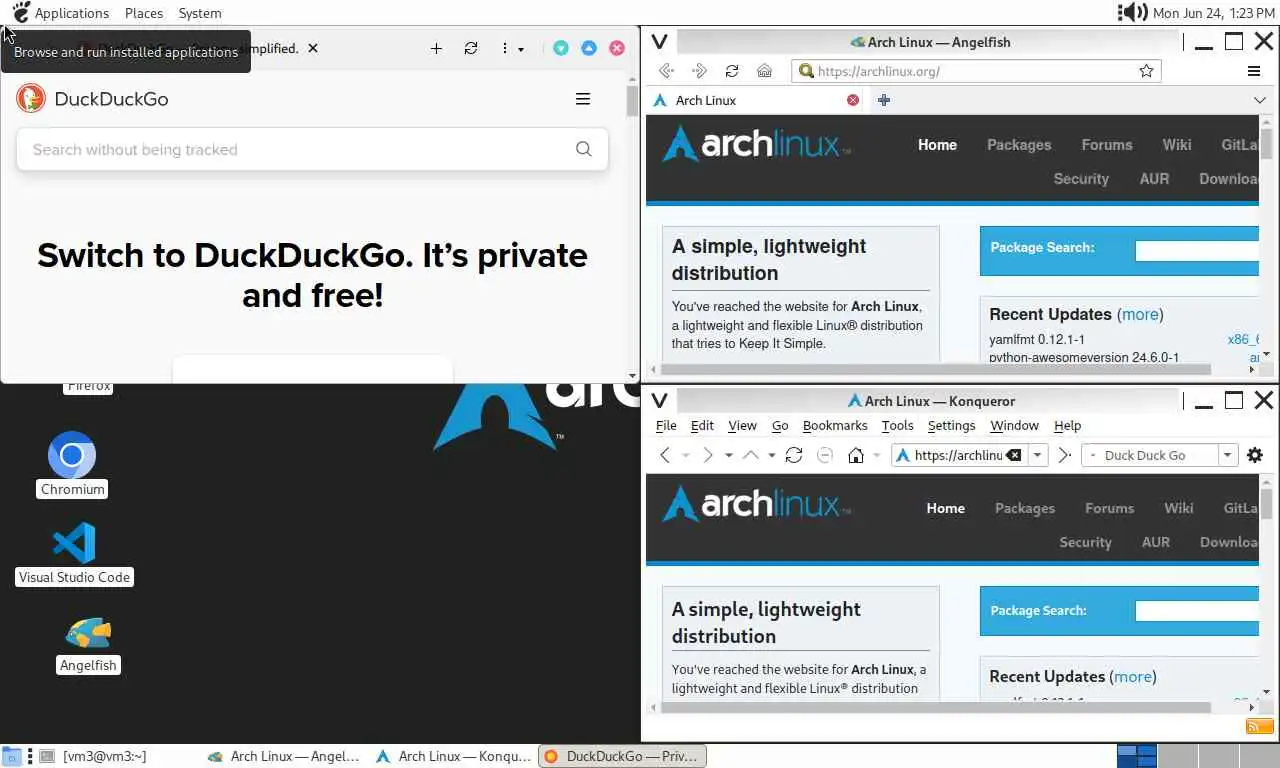Image resolution: width=1280 pixels, height=768 pixels.
Task: Reload the page in Angelfish
Action: click(x=732, y=71)
